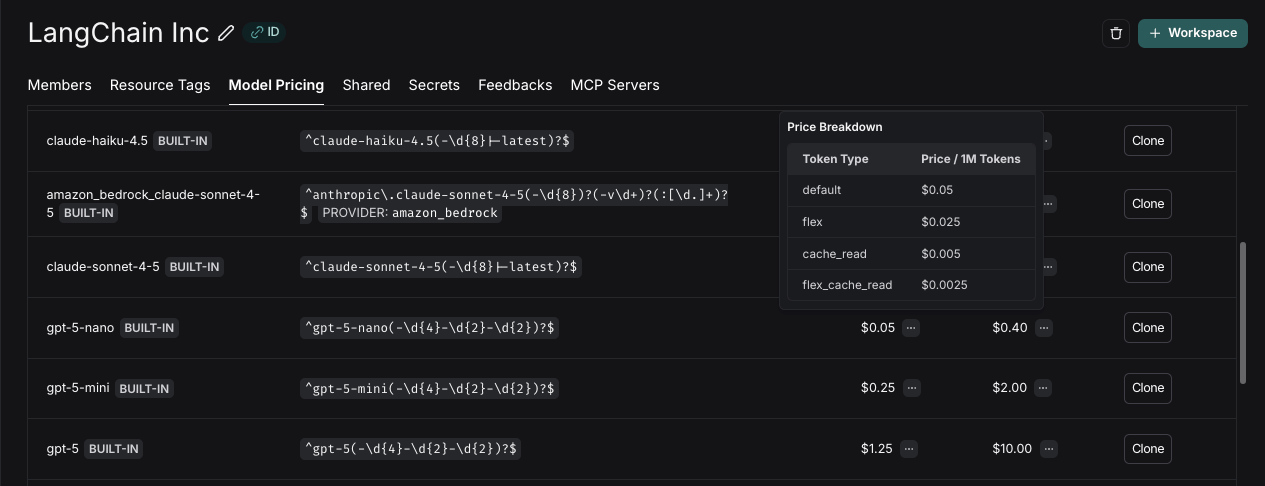Screen dimensions: 1265x486
Task: Click the $0.005 cache_read price
Action: click(941, 254)
